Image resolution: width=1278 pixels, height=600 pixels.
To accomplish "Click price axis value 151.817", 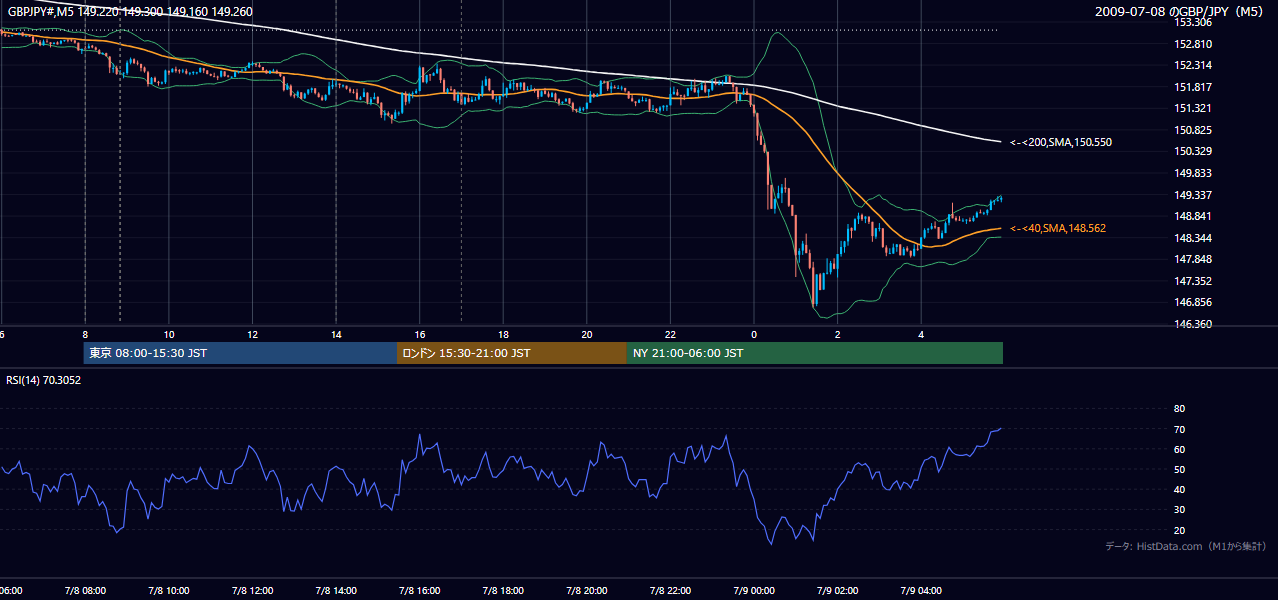I will (1194, 87).
